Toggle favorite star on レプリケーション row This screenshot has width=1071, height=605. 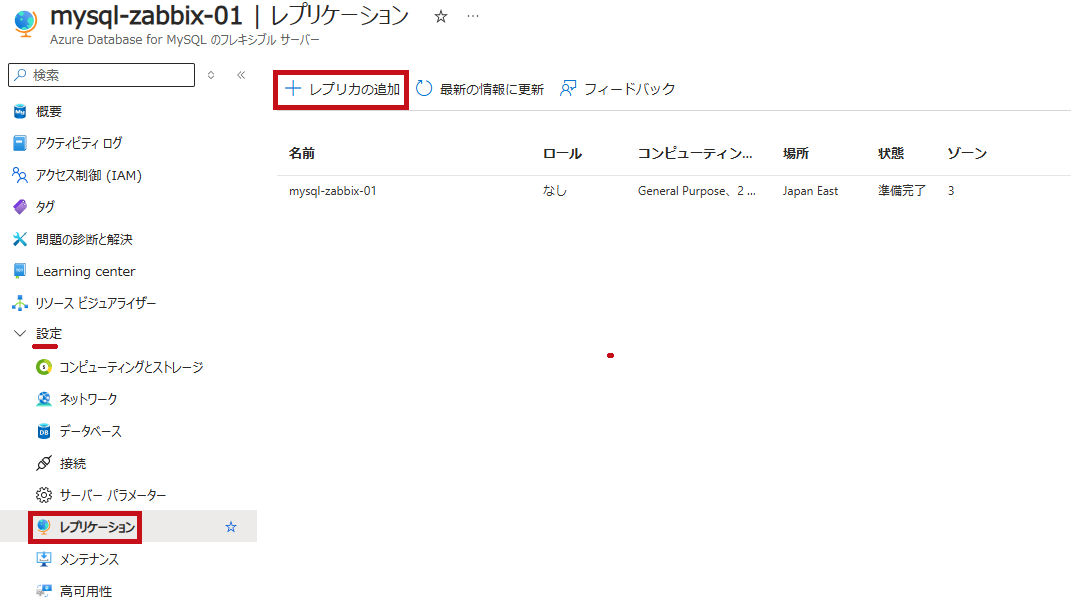pyautogui.click(x=231, y=527)
